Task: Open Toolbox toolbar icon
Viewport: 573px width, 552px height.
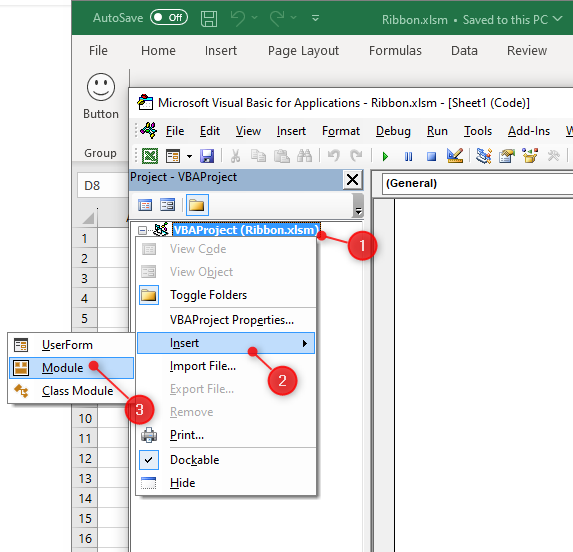Action: [x=553, y=156]
